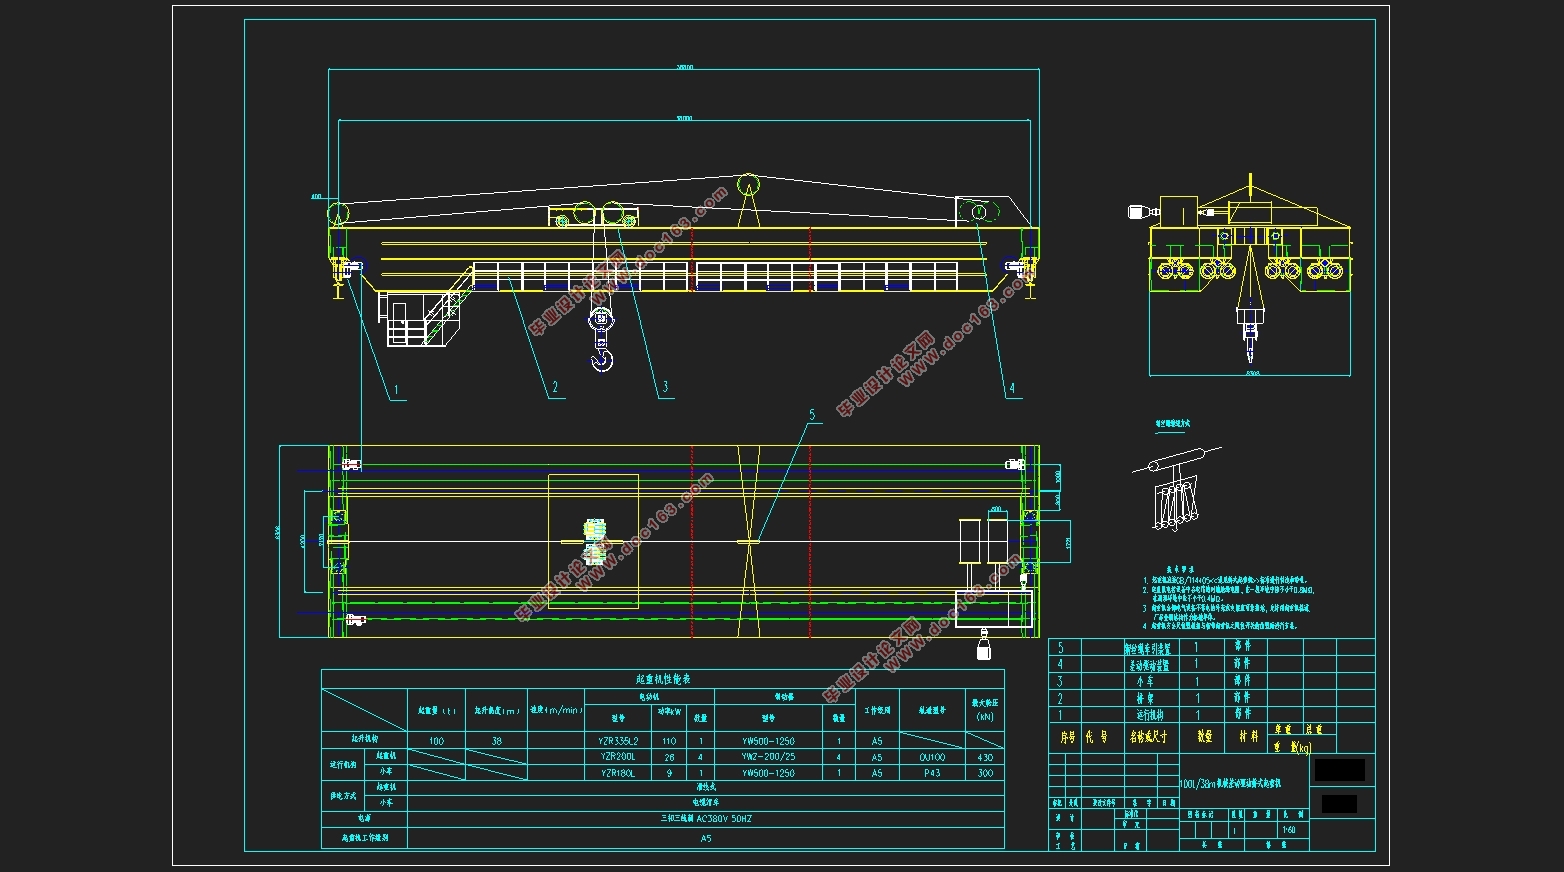Image resolution: width=1564 pixels, height=872 pixels.
Task: Select the QU100 rail type cell
Action: tap(932, 757)
